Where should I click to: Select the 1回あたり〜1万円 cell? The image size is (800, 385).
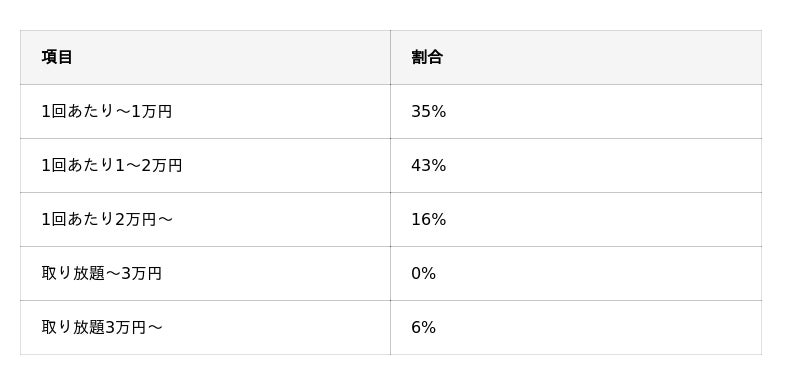pos(205,111)
